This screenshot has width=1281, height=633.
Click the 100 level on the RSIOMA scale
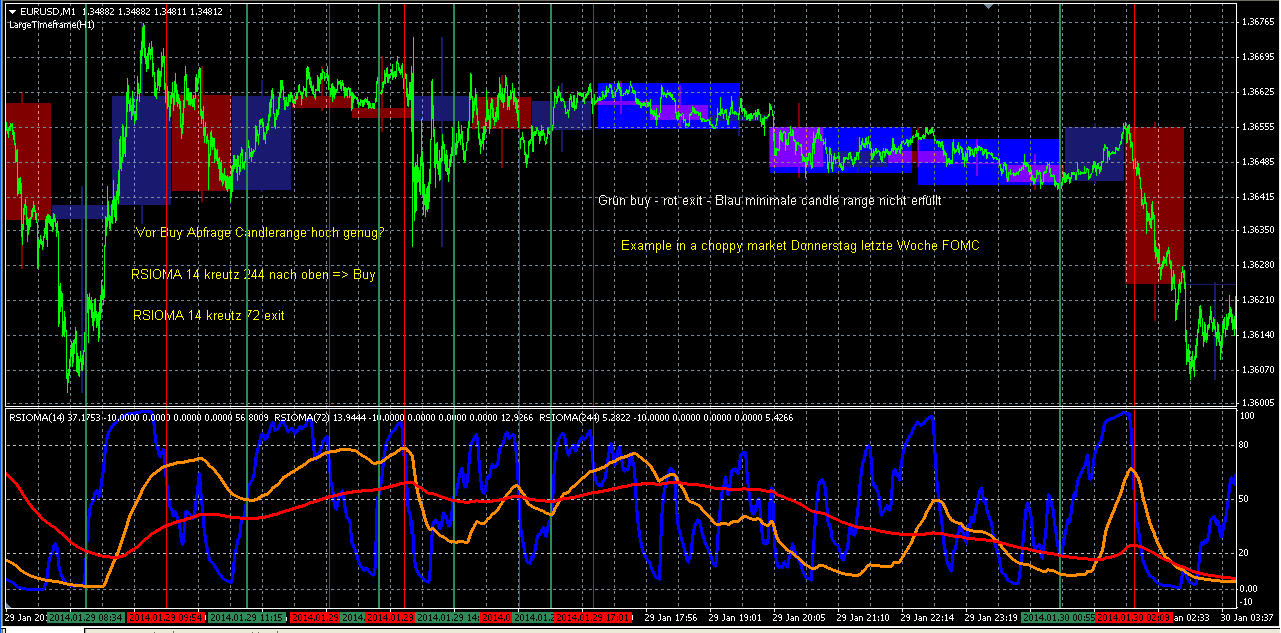pos(1247,415)
